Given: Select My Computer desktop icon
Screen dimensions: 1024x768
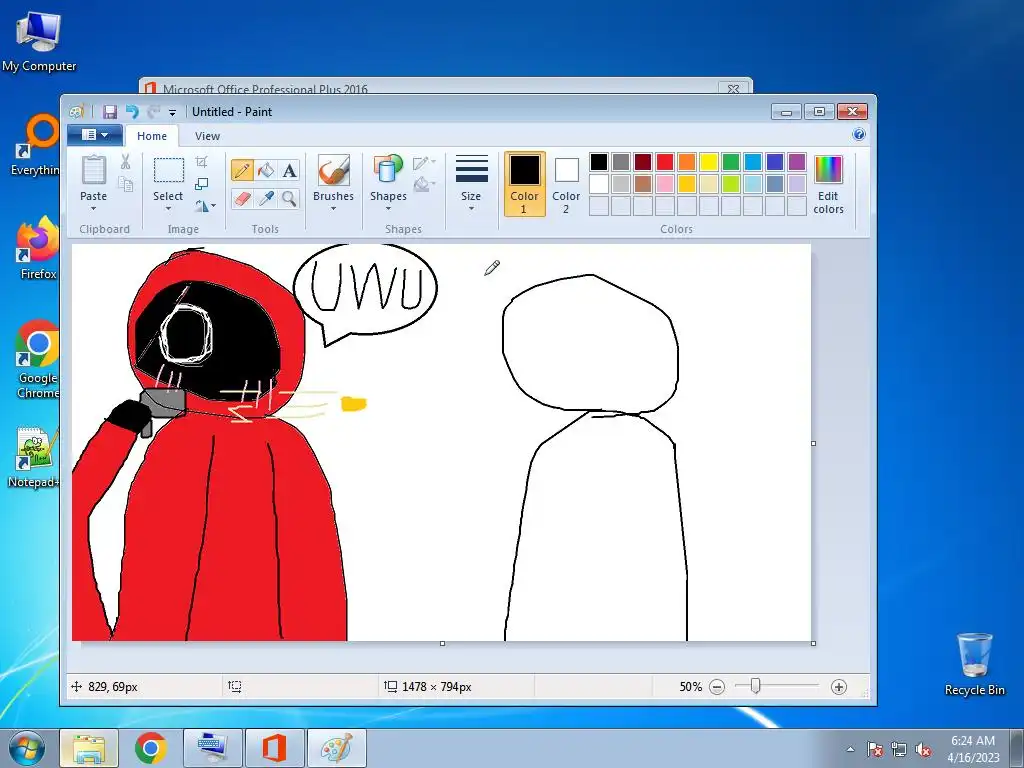Looking at the screenshot, I should [x=39, y=40].
